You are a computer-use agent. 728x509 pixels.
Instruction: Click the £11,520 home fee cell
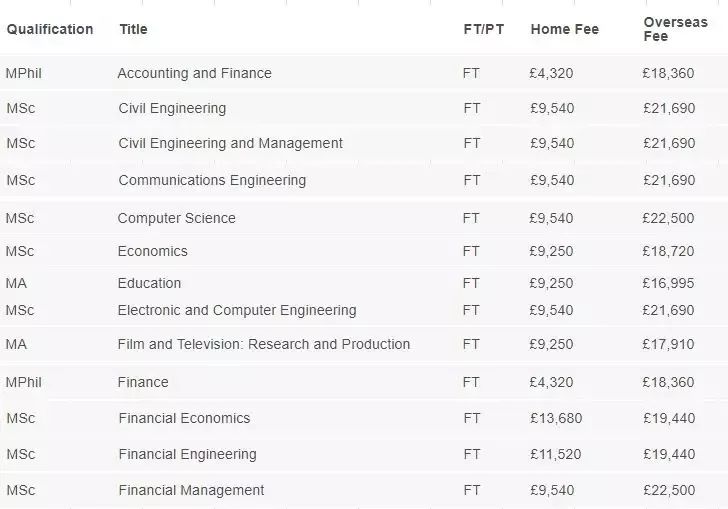[x=556, y=454]
